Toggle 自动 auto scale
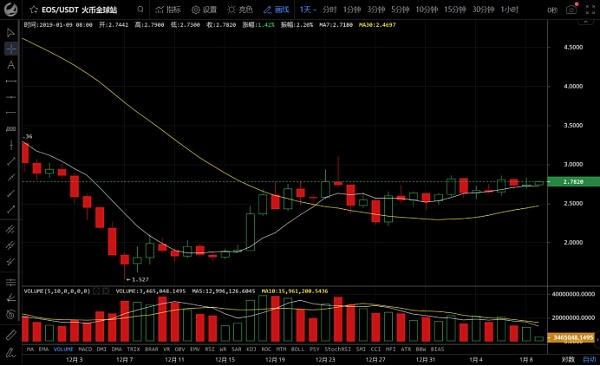 coord(589,359)
